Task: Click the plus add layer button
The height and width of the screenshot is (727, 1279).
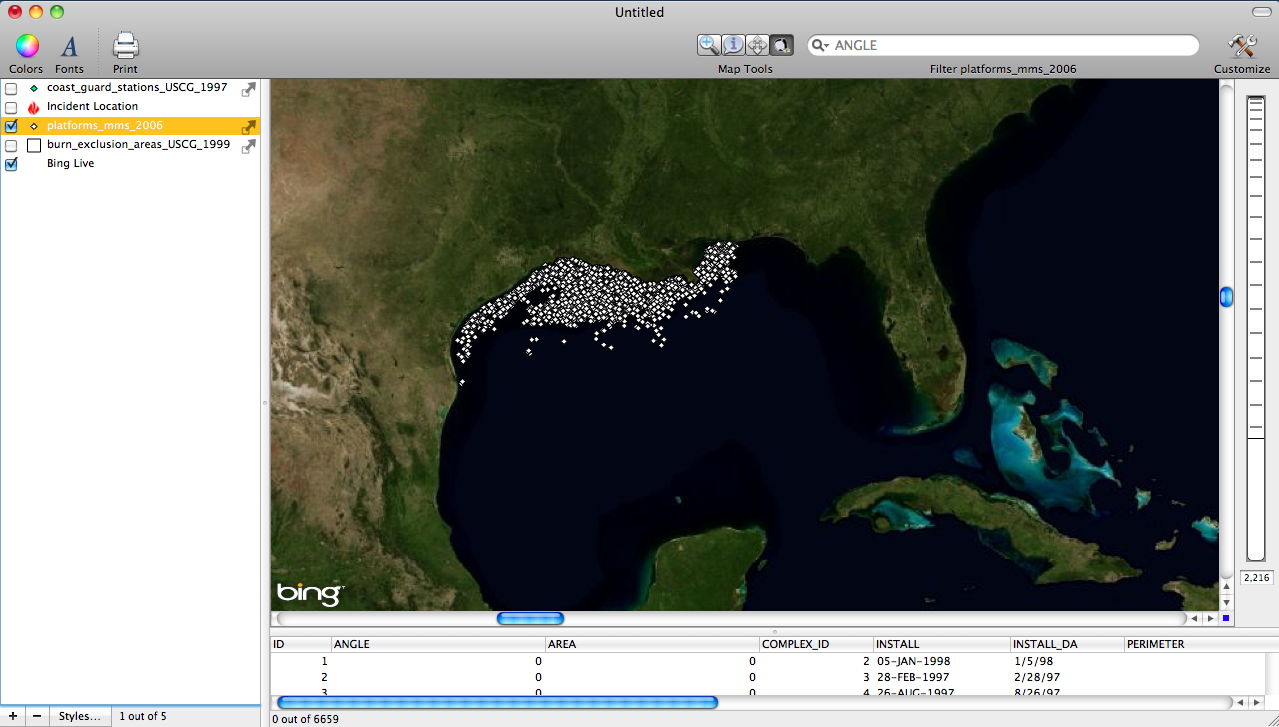Action: coord(12,716)
